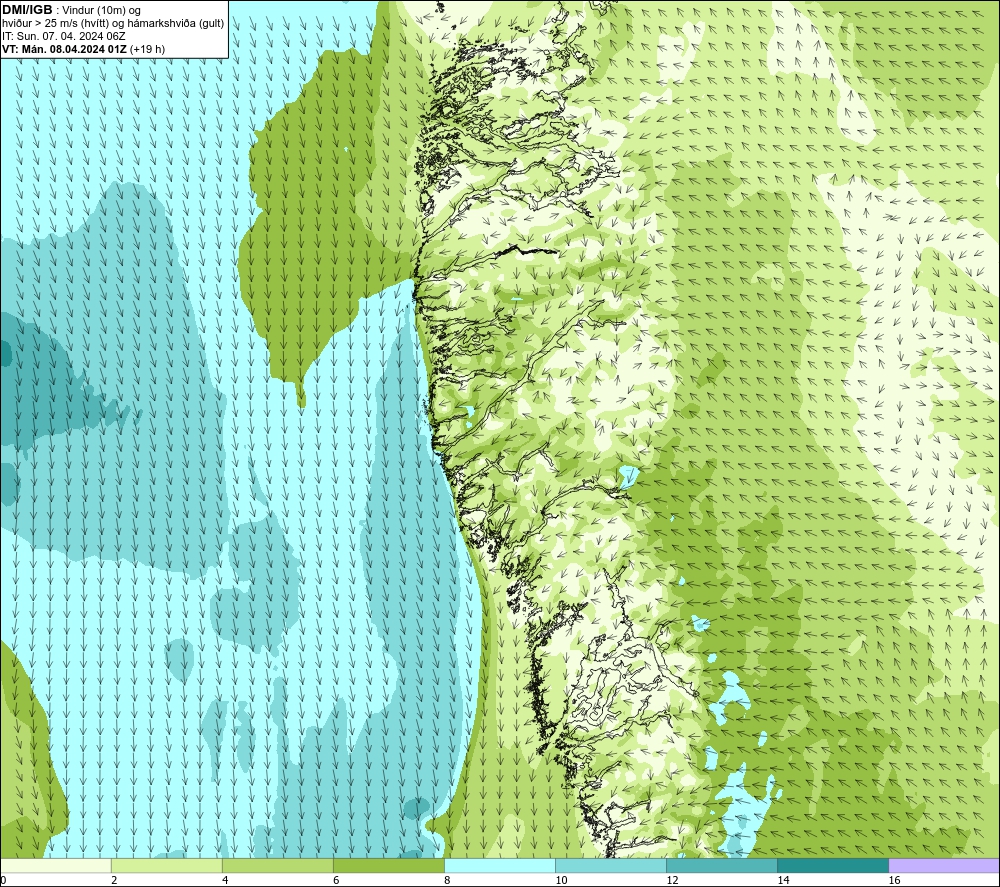The image size is (1000, 887).
Task: Click the 10–12 m/s turquoise legend swatch
Action: 610,865
